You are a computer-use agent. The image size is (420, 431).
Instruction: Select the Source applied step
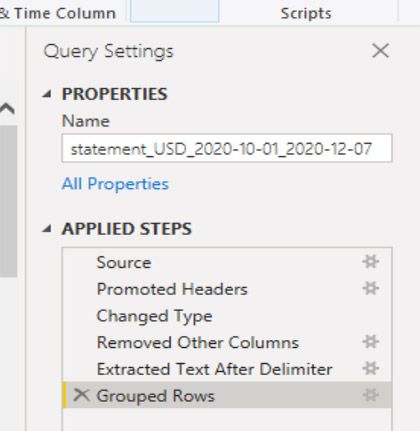(227, 262)
